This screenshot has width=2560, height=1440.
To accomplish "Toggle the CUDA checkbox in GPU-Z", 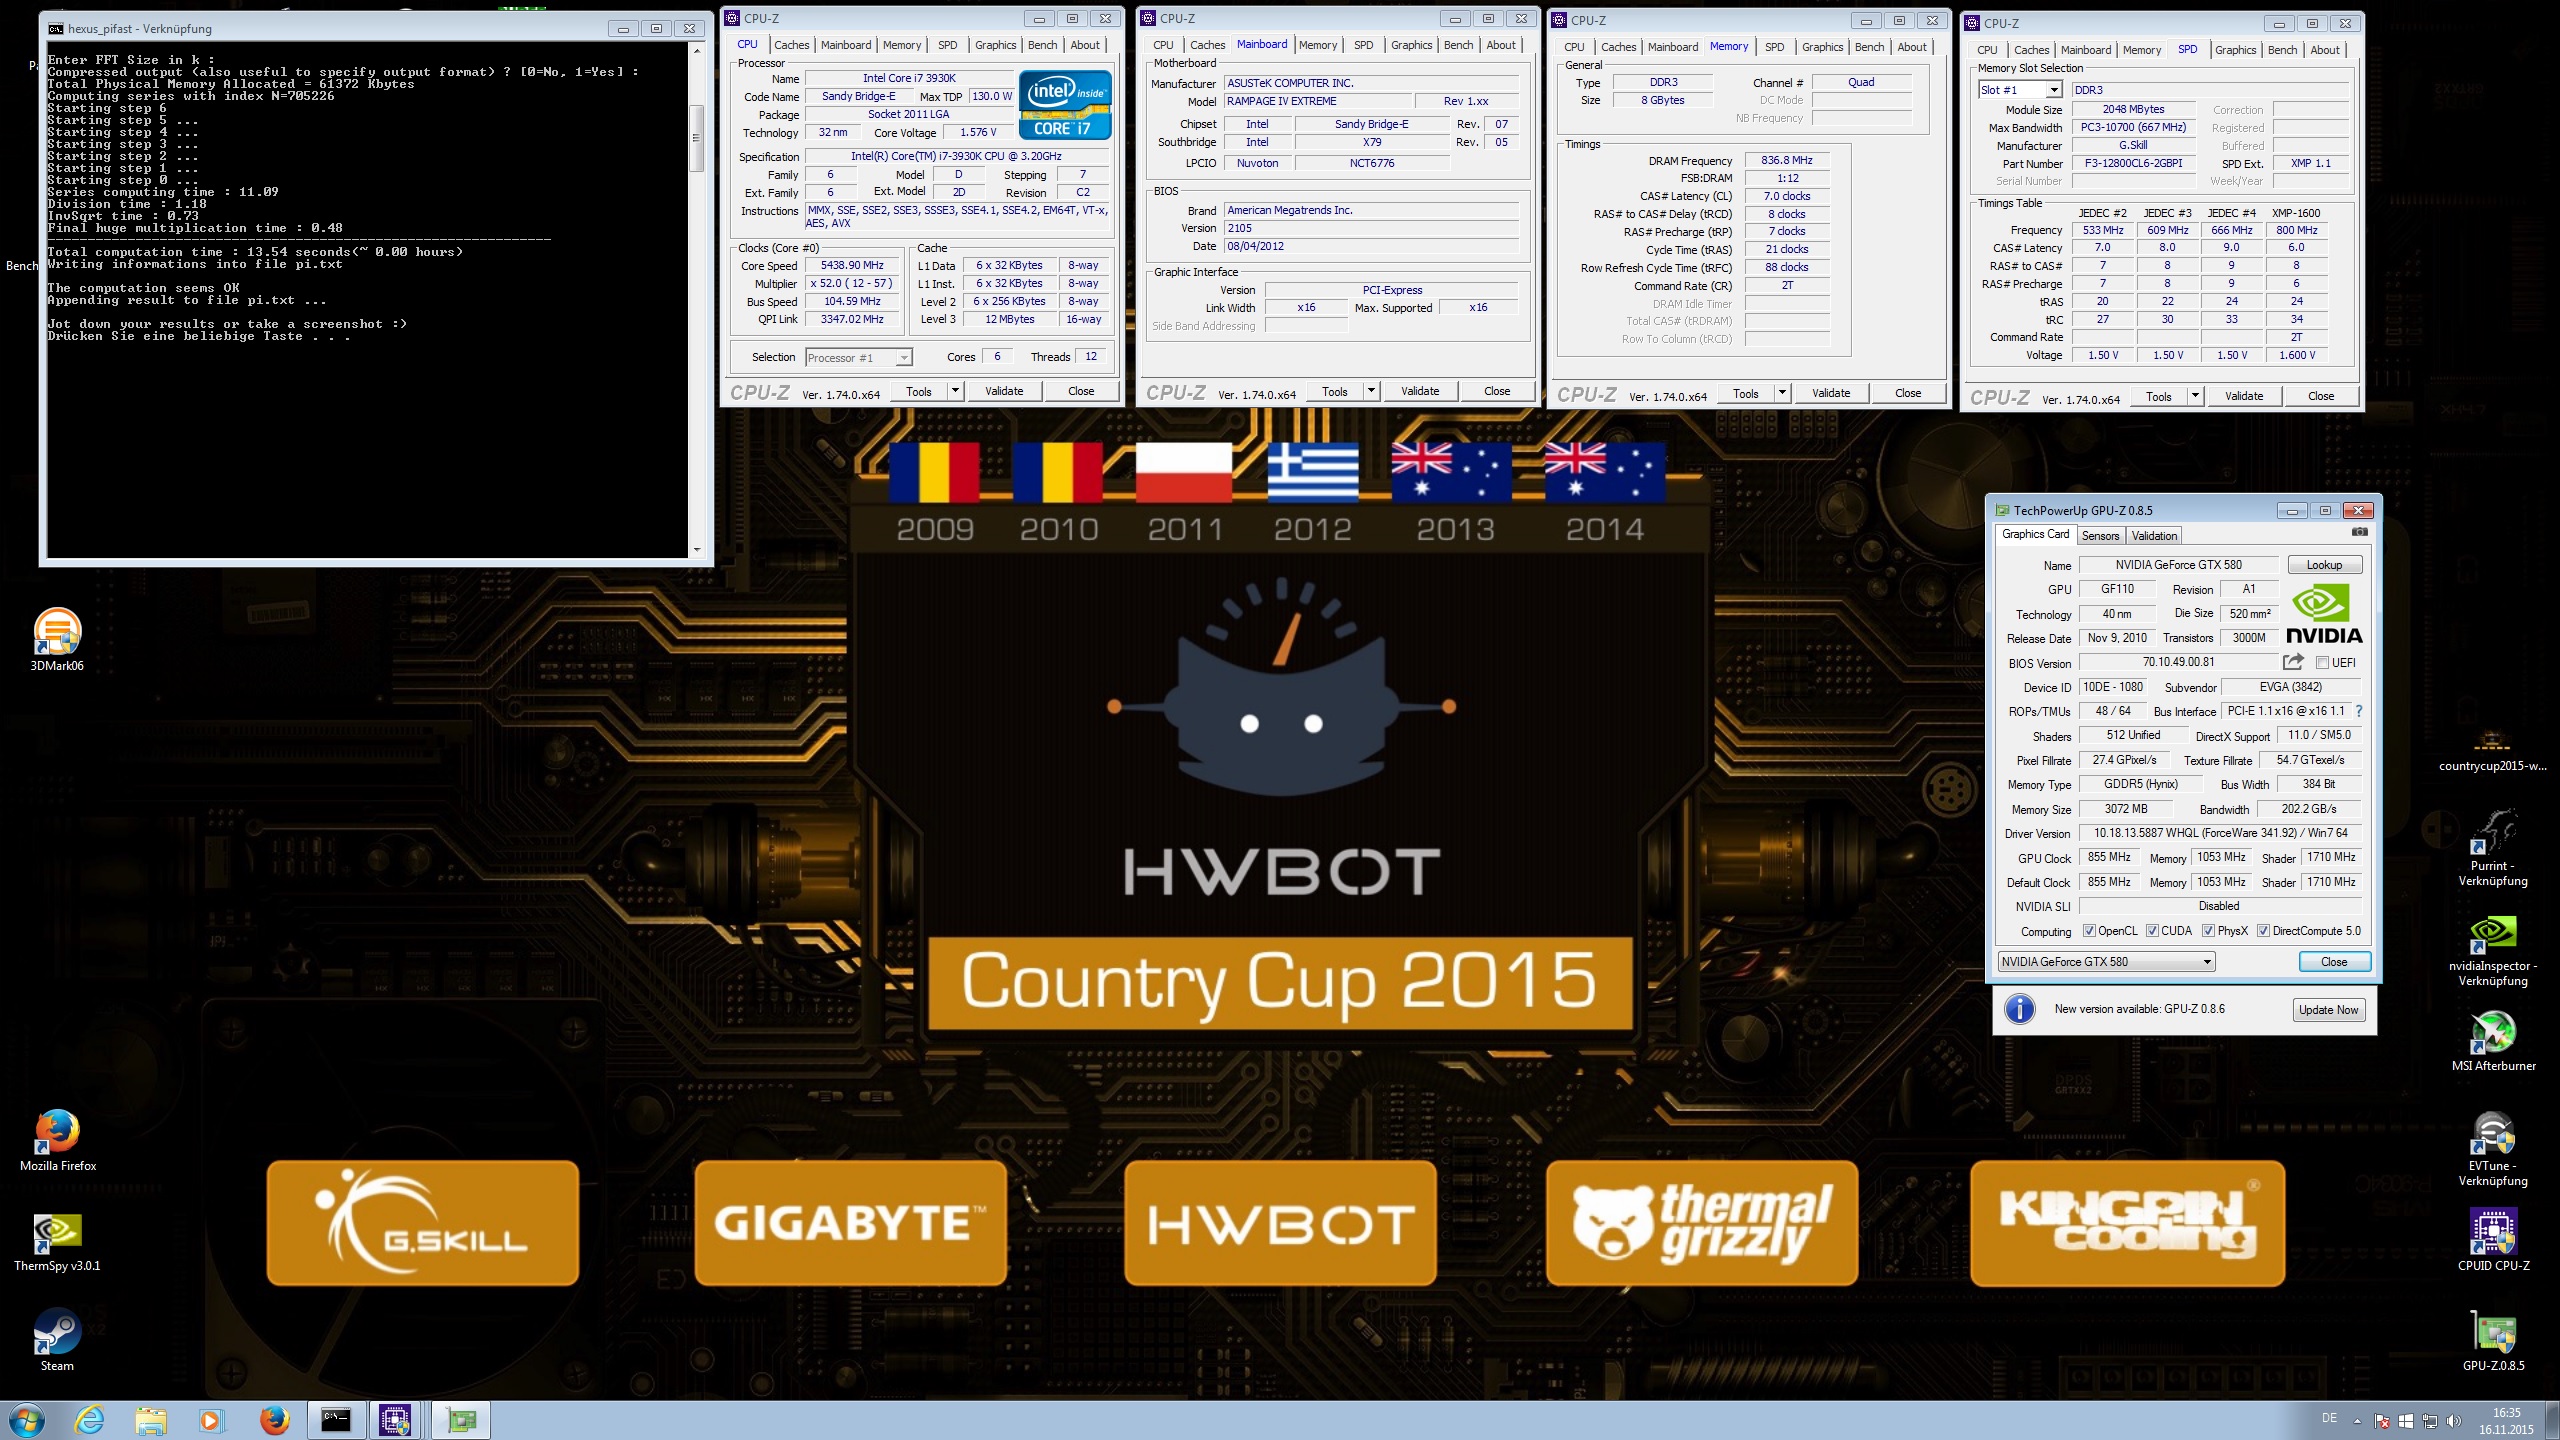I will (2152, 931).
